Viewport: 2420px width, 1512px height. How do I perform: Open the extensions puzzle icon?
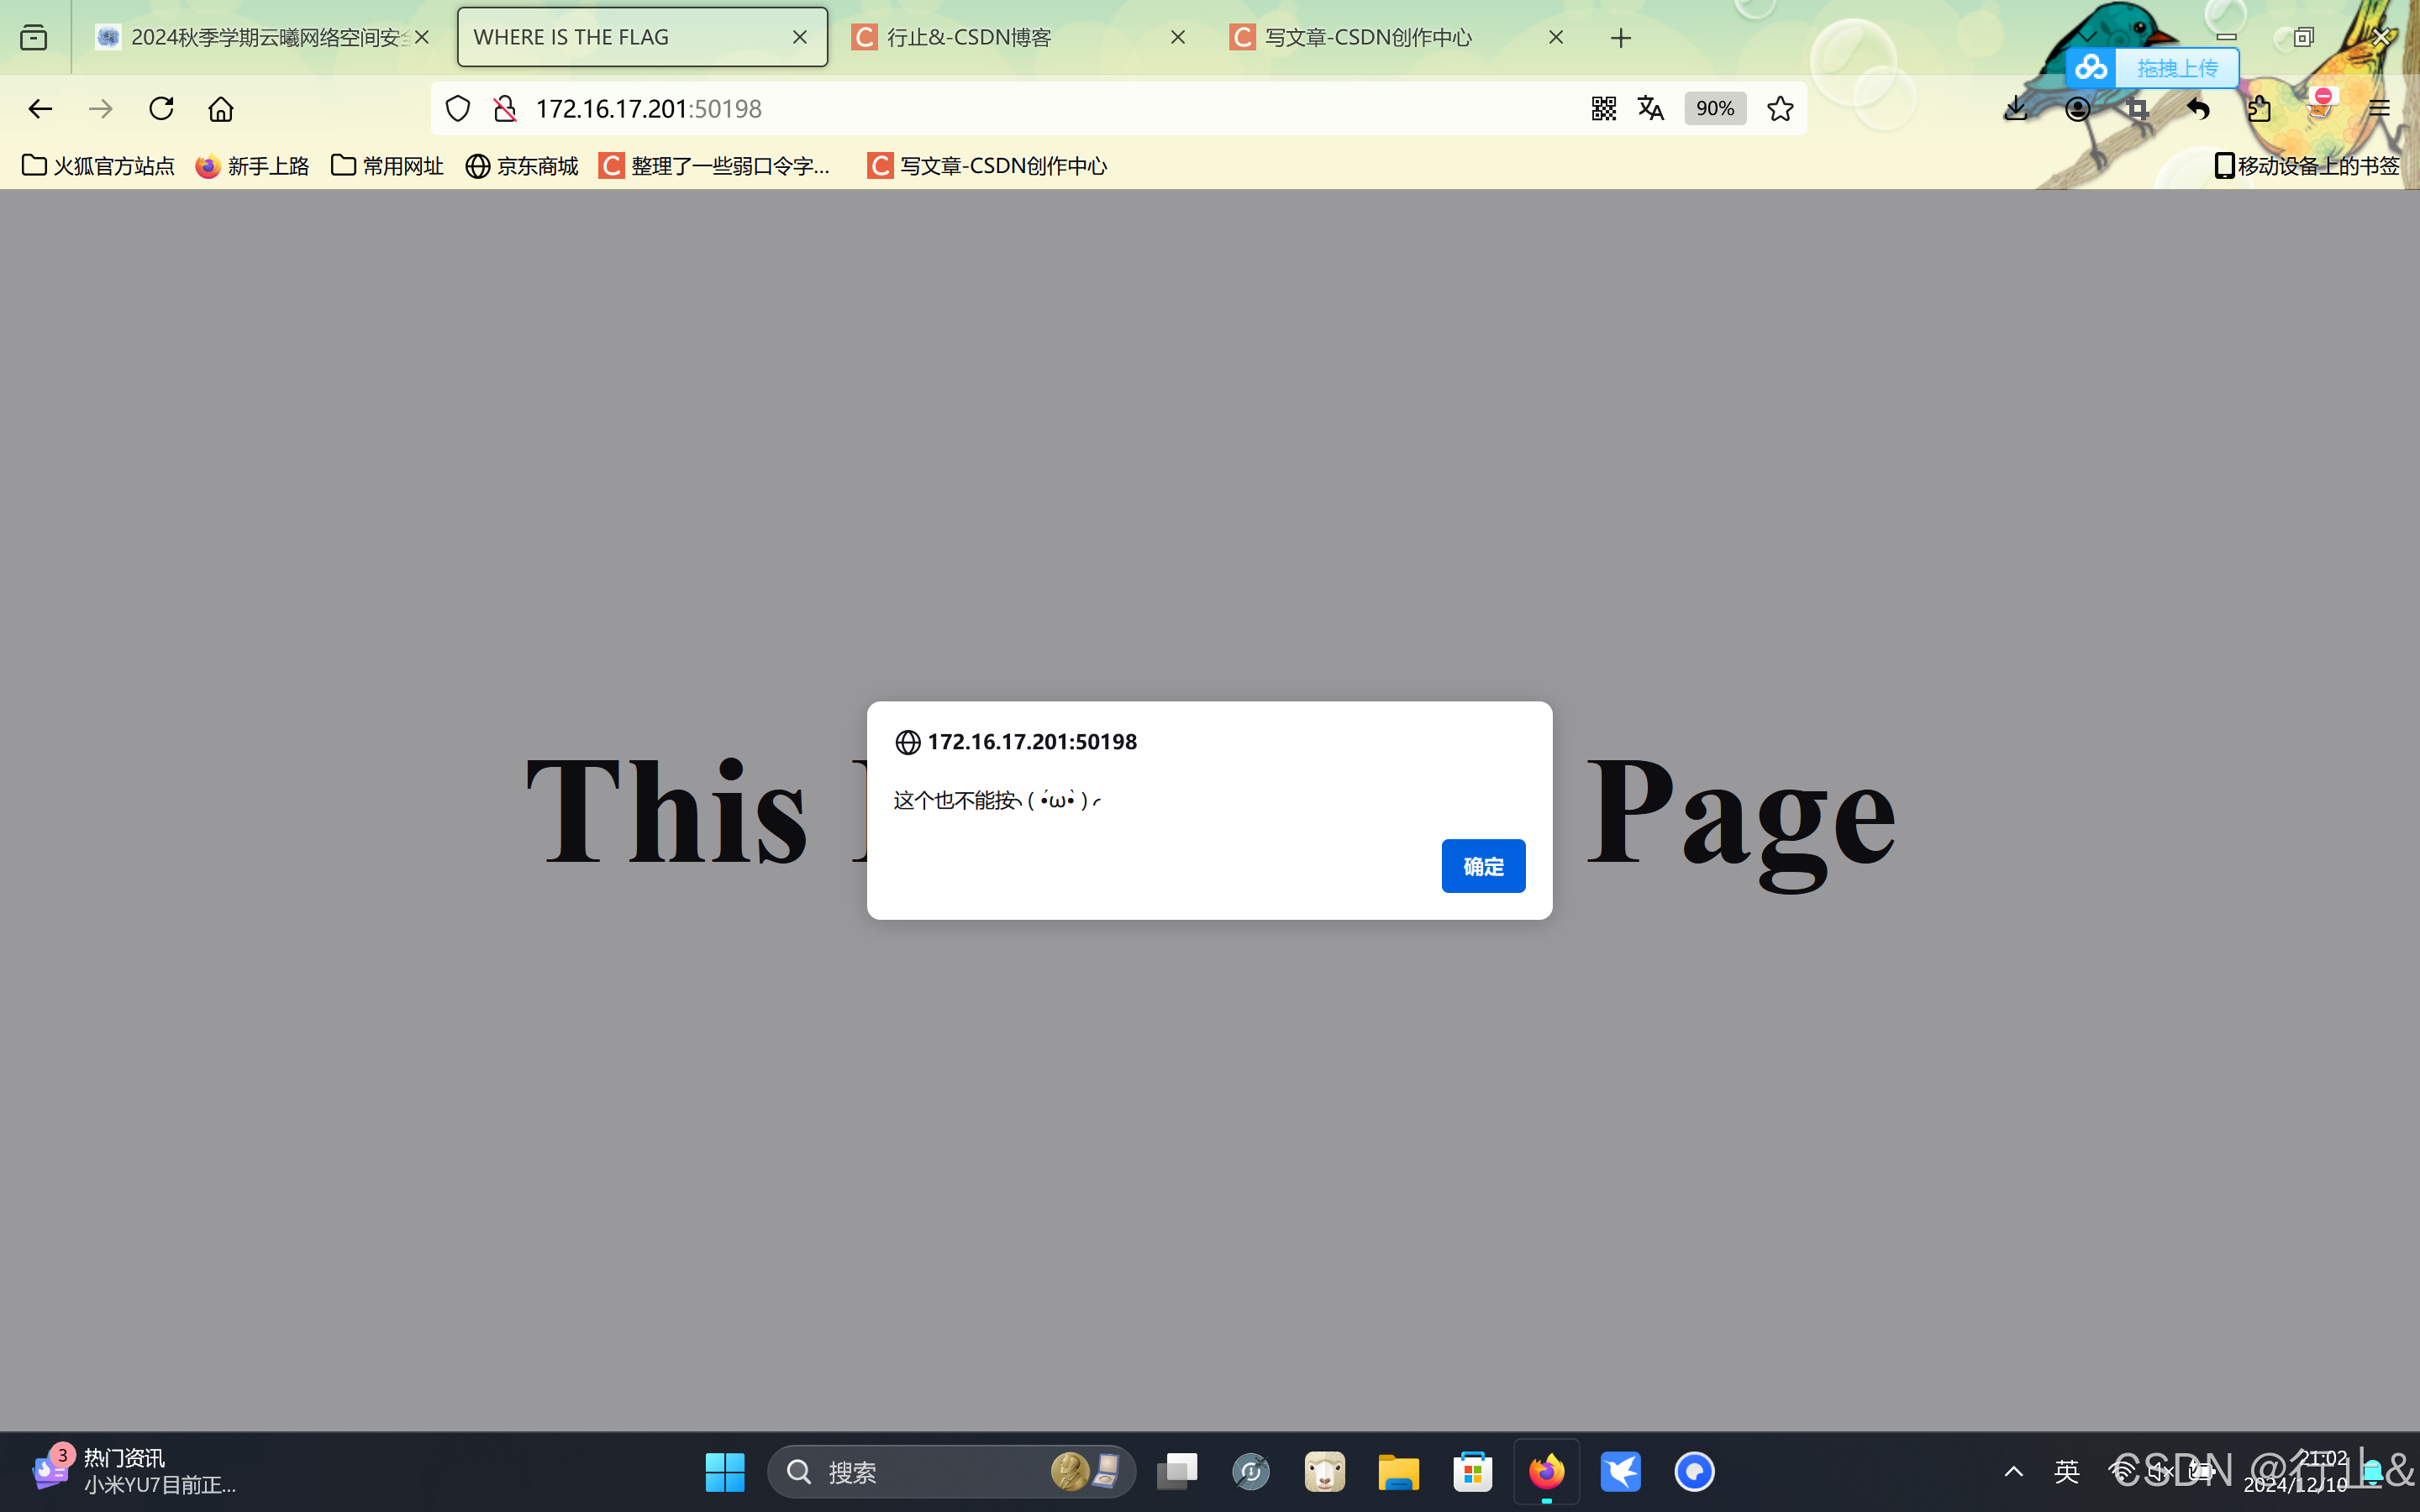coord(2258,108)
